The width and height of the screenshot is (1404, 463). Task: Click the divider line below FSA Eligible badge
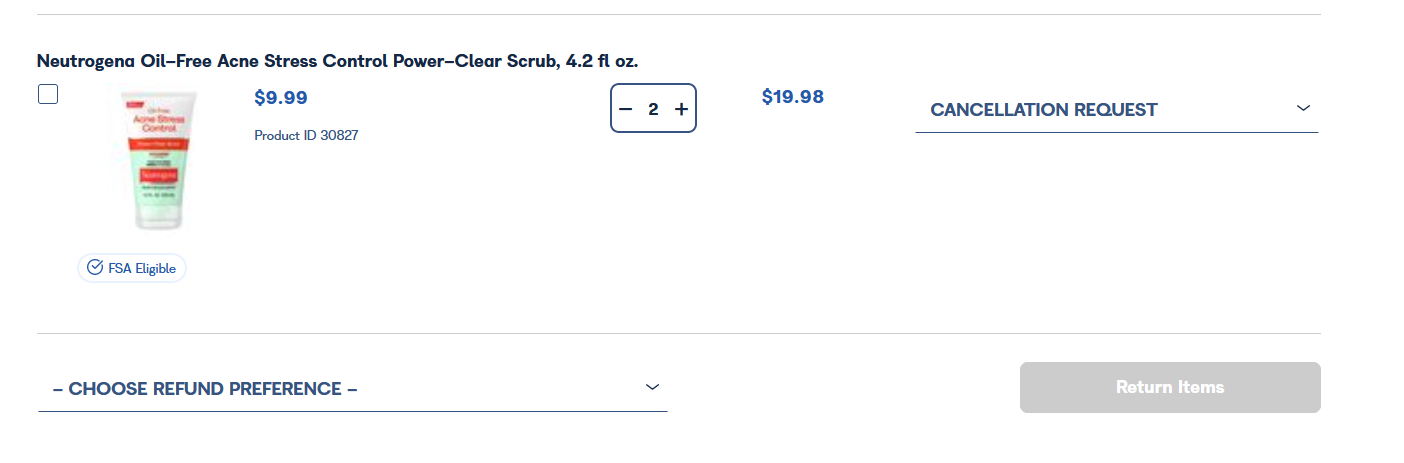coord(678,333)
